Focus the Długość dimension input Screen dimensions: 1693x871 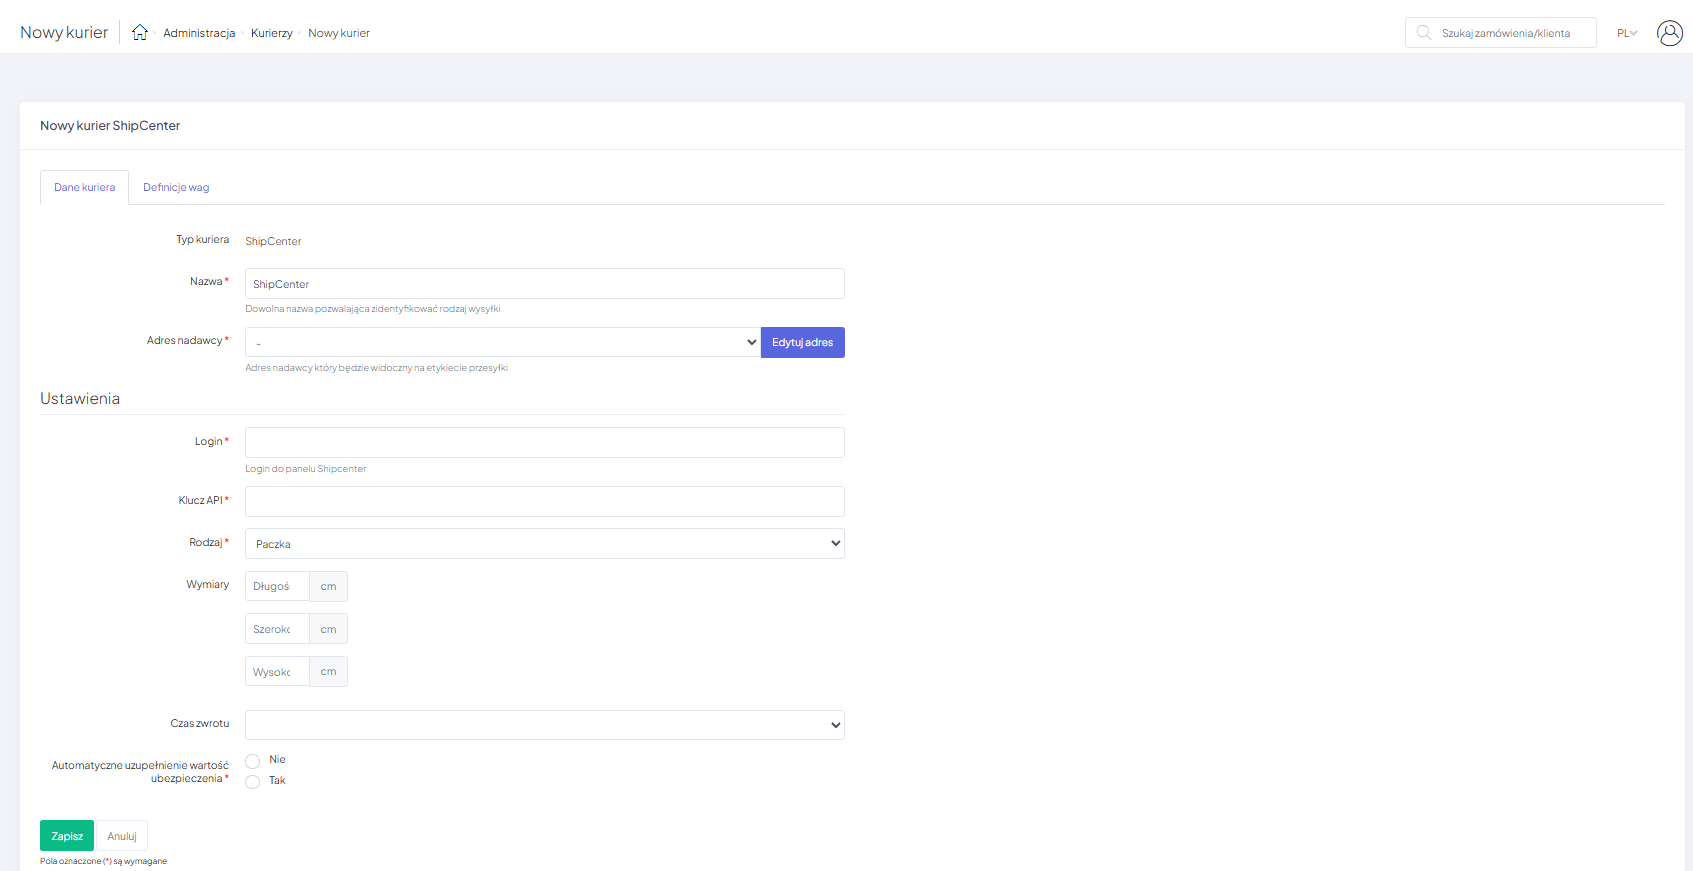(277, 587)
